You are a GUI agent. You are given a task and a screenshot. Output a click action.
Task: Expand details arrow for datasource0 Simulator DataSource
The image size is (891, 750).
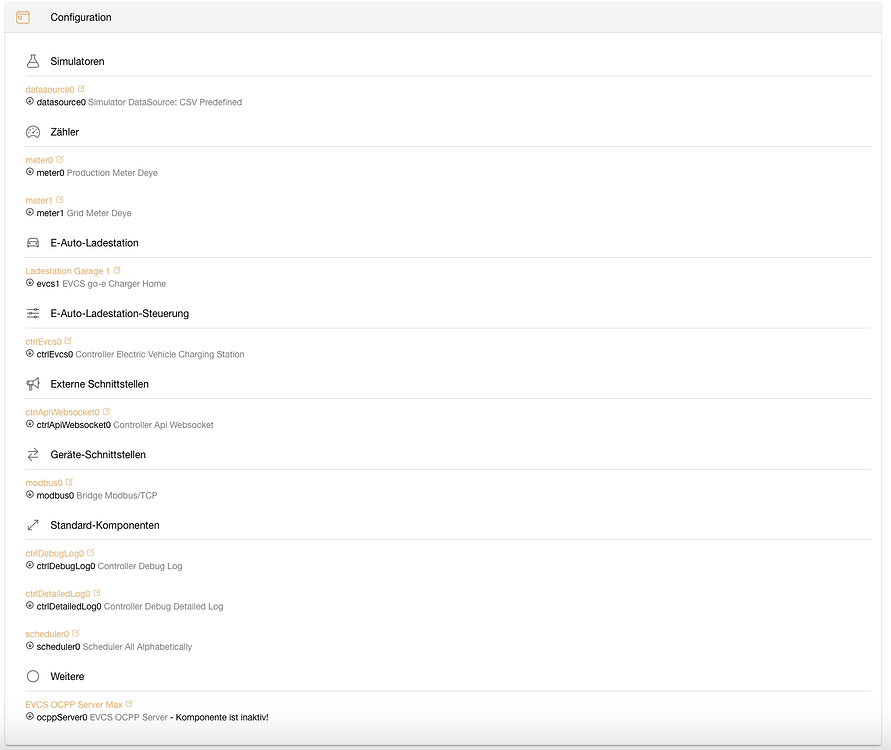point(30,101)
